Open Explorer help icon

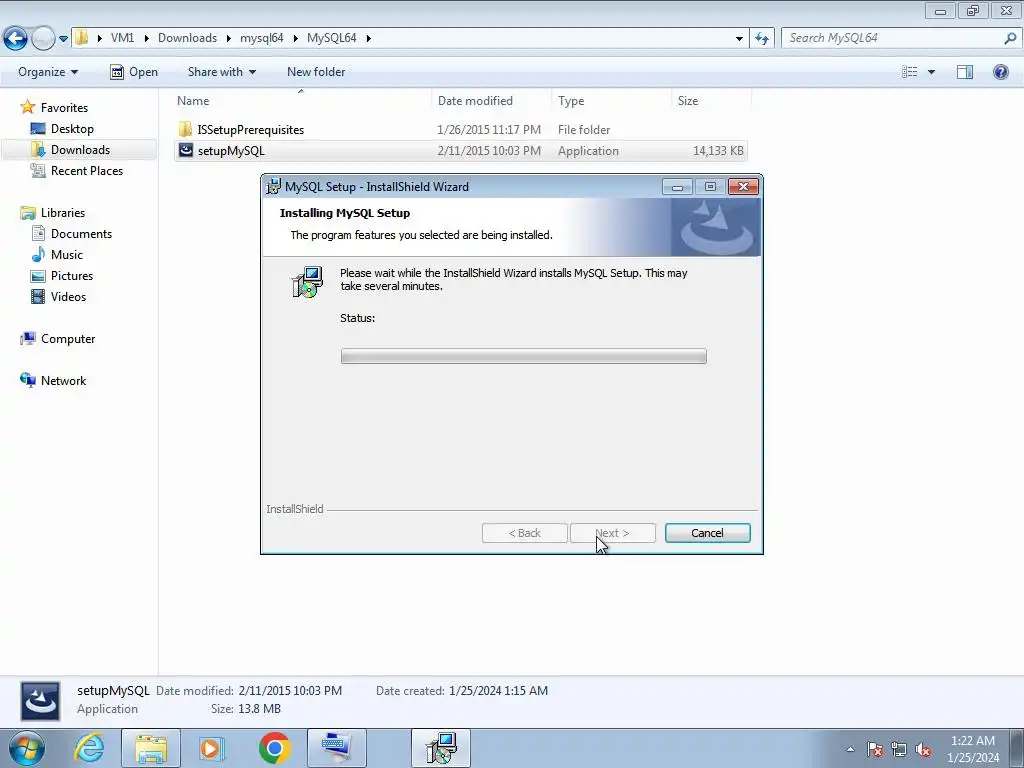(1000, 72)
